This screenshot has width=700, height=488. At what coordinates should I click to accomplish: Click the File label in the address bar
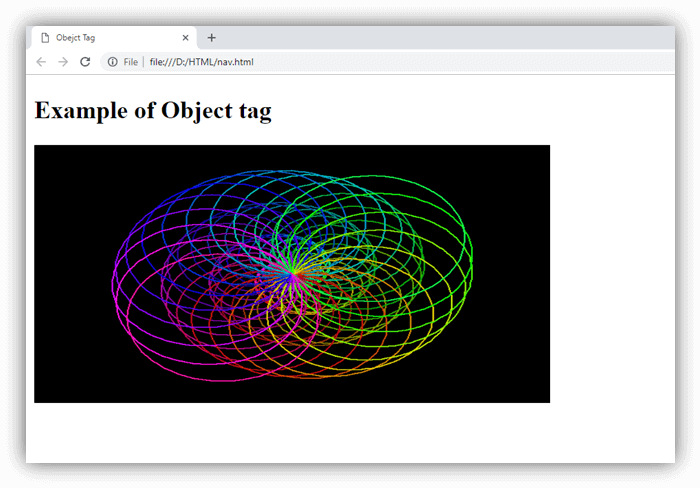point(130,62)
